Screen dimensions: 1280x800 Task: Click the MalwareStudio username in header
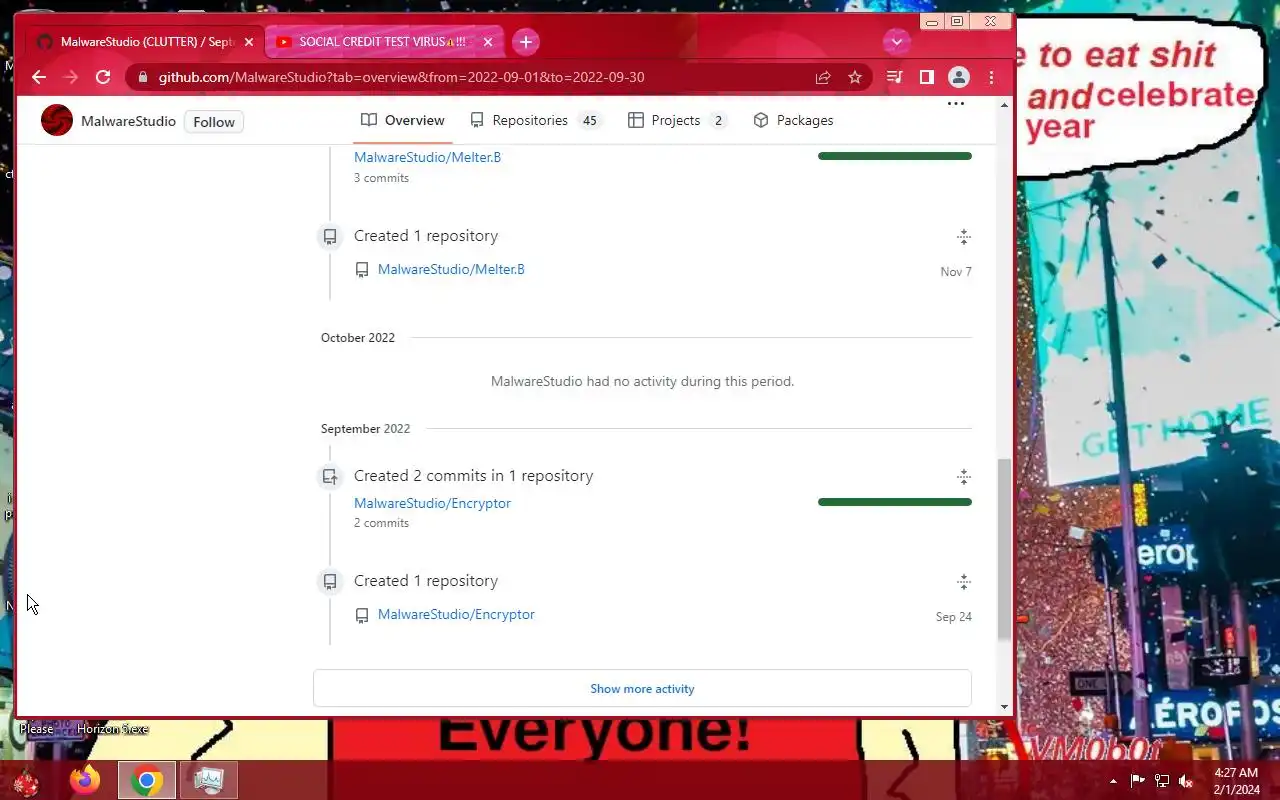click(128, 121)
